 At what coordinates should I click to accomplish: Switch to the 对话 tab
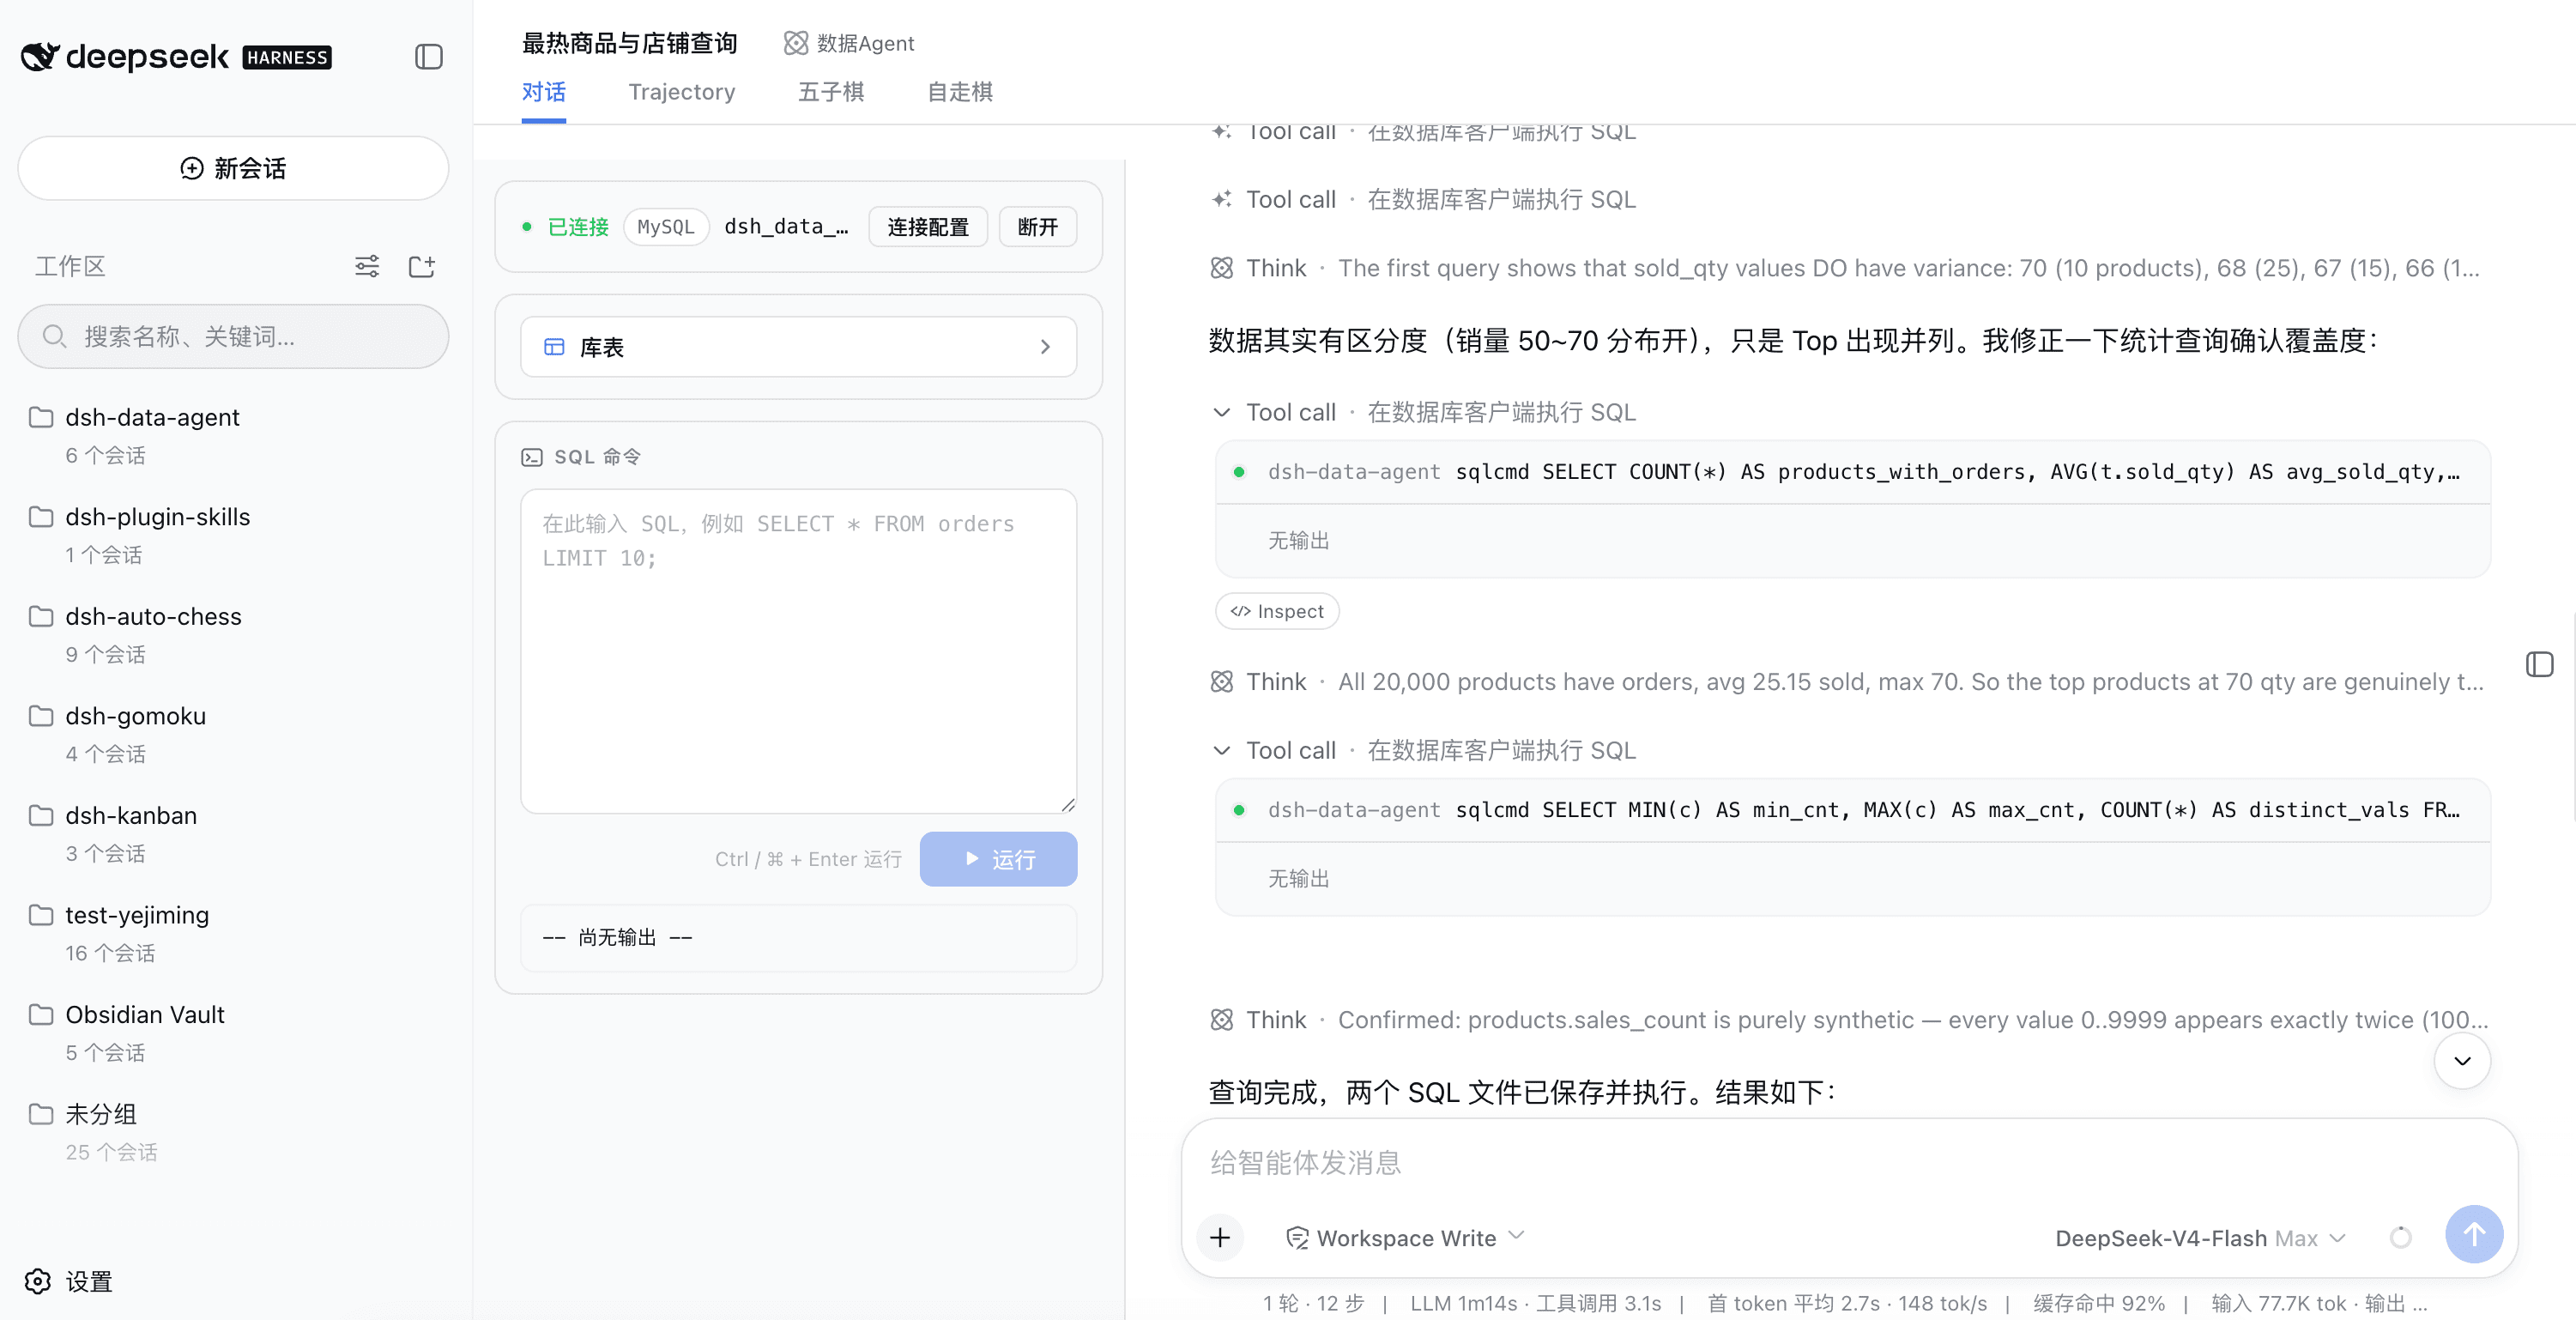[x=543, y=92]
